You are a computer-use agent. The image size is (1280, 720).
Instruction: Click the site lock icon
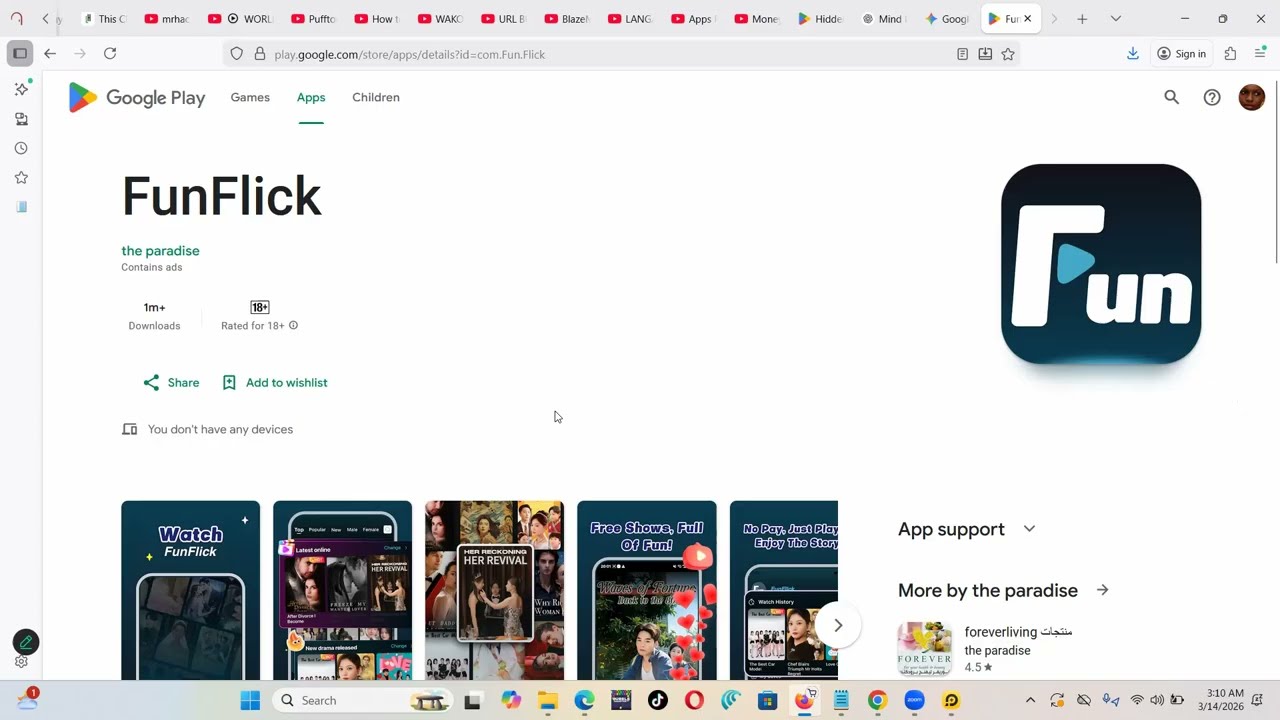260,54
